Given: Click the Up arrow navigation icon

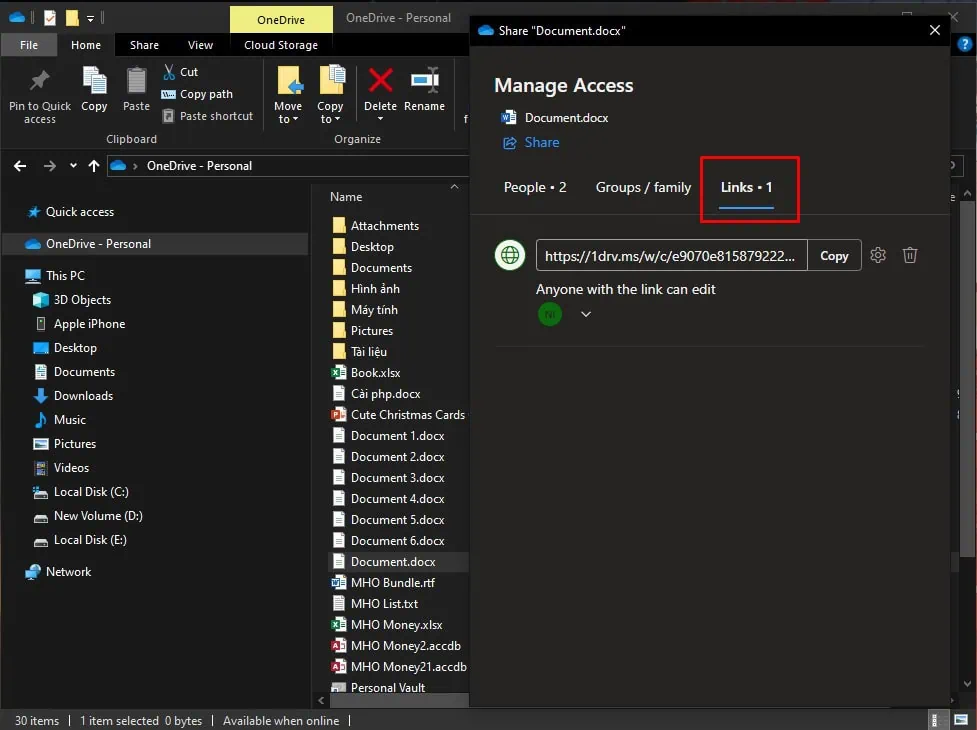Looking at the screenshot, I should [x=94, y=166].
